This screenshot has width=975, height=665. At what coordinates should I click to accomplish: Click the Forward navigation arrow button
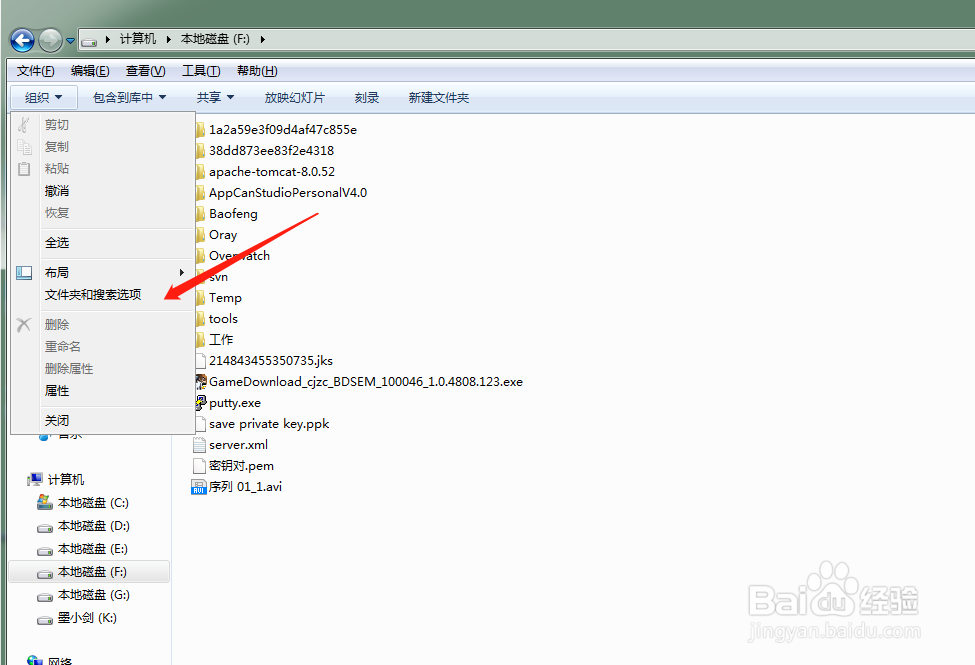tap(50, 41)
